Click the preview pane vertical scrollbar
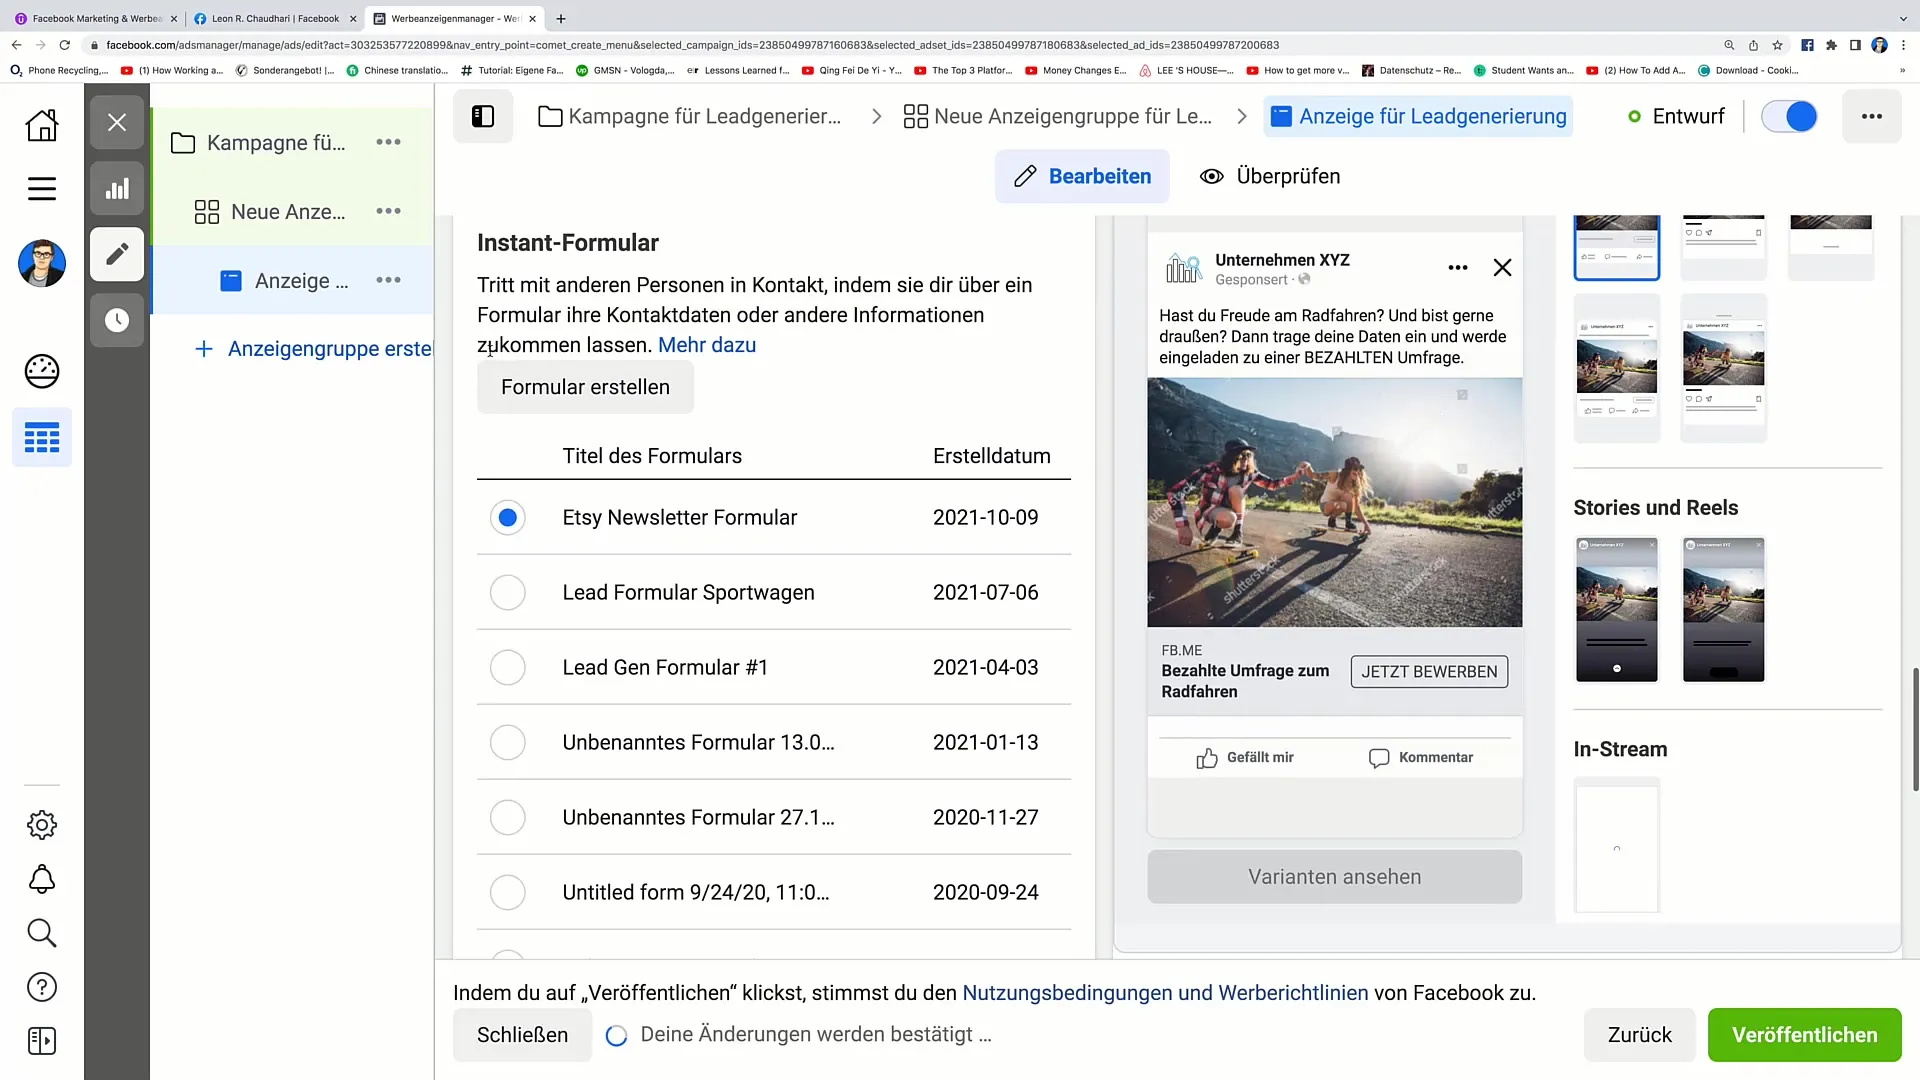 (x=1915, y=730)
